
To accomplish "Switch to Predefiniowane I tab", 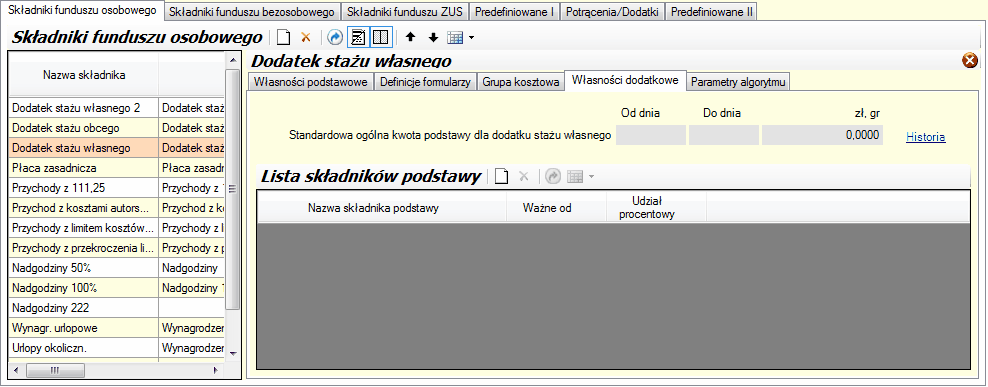I will 514,12.
